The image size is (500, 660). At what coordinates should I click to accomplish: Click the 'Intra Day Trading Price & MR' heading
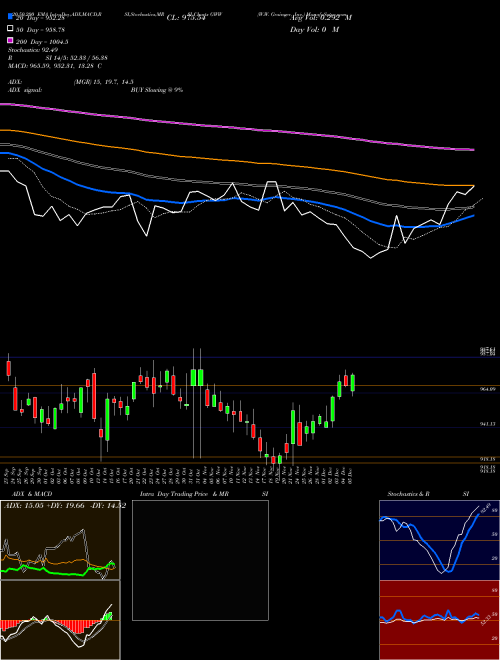(184, 494)
